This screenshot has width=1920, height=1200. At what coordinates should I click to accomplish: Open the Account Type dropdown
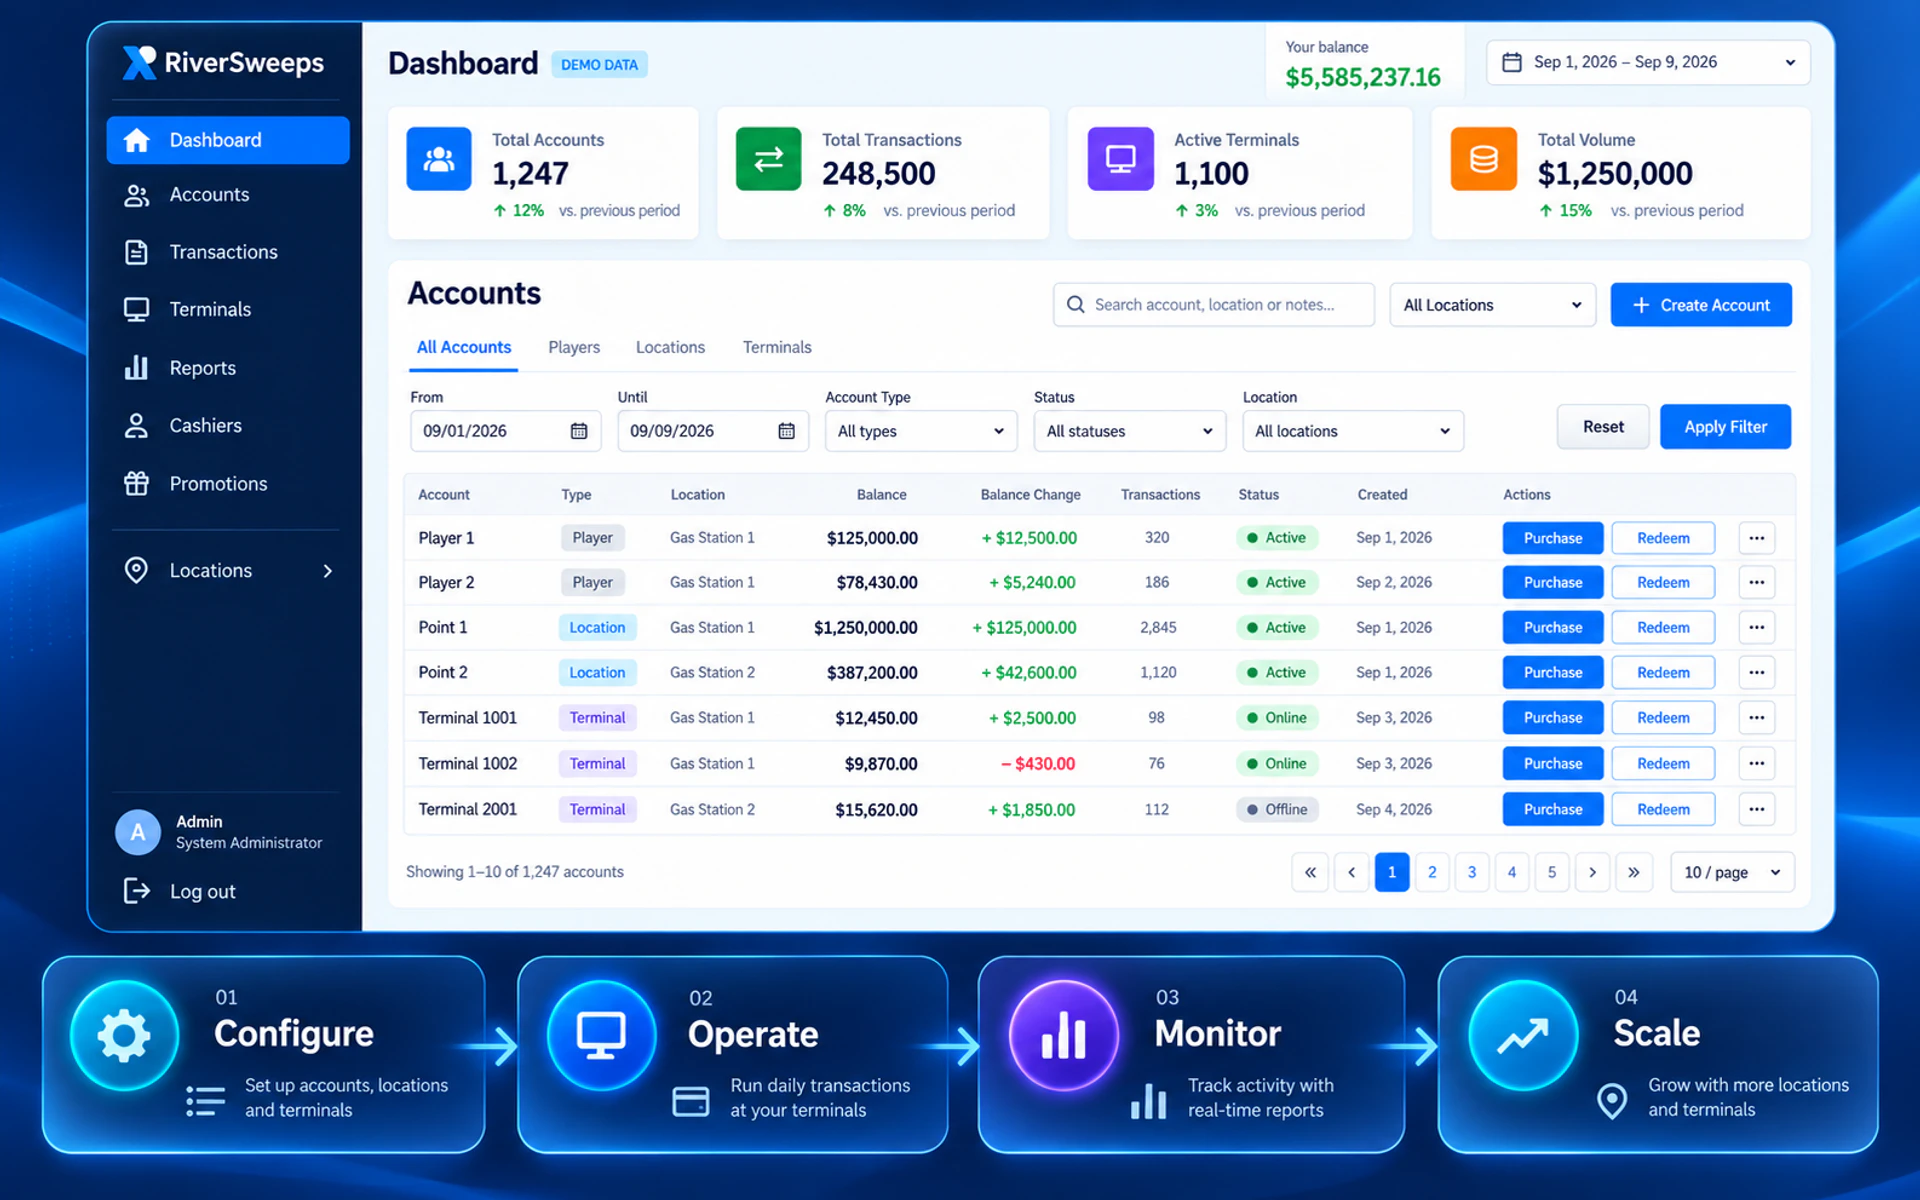tap(921, 431)
